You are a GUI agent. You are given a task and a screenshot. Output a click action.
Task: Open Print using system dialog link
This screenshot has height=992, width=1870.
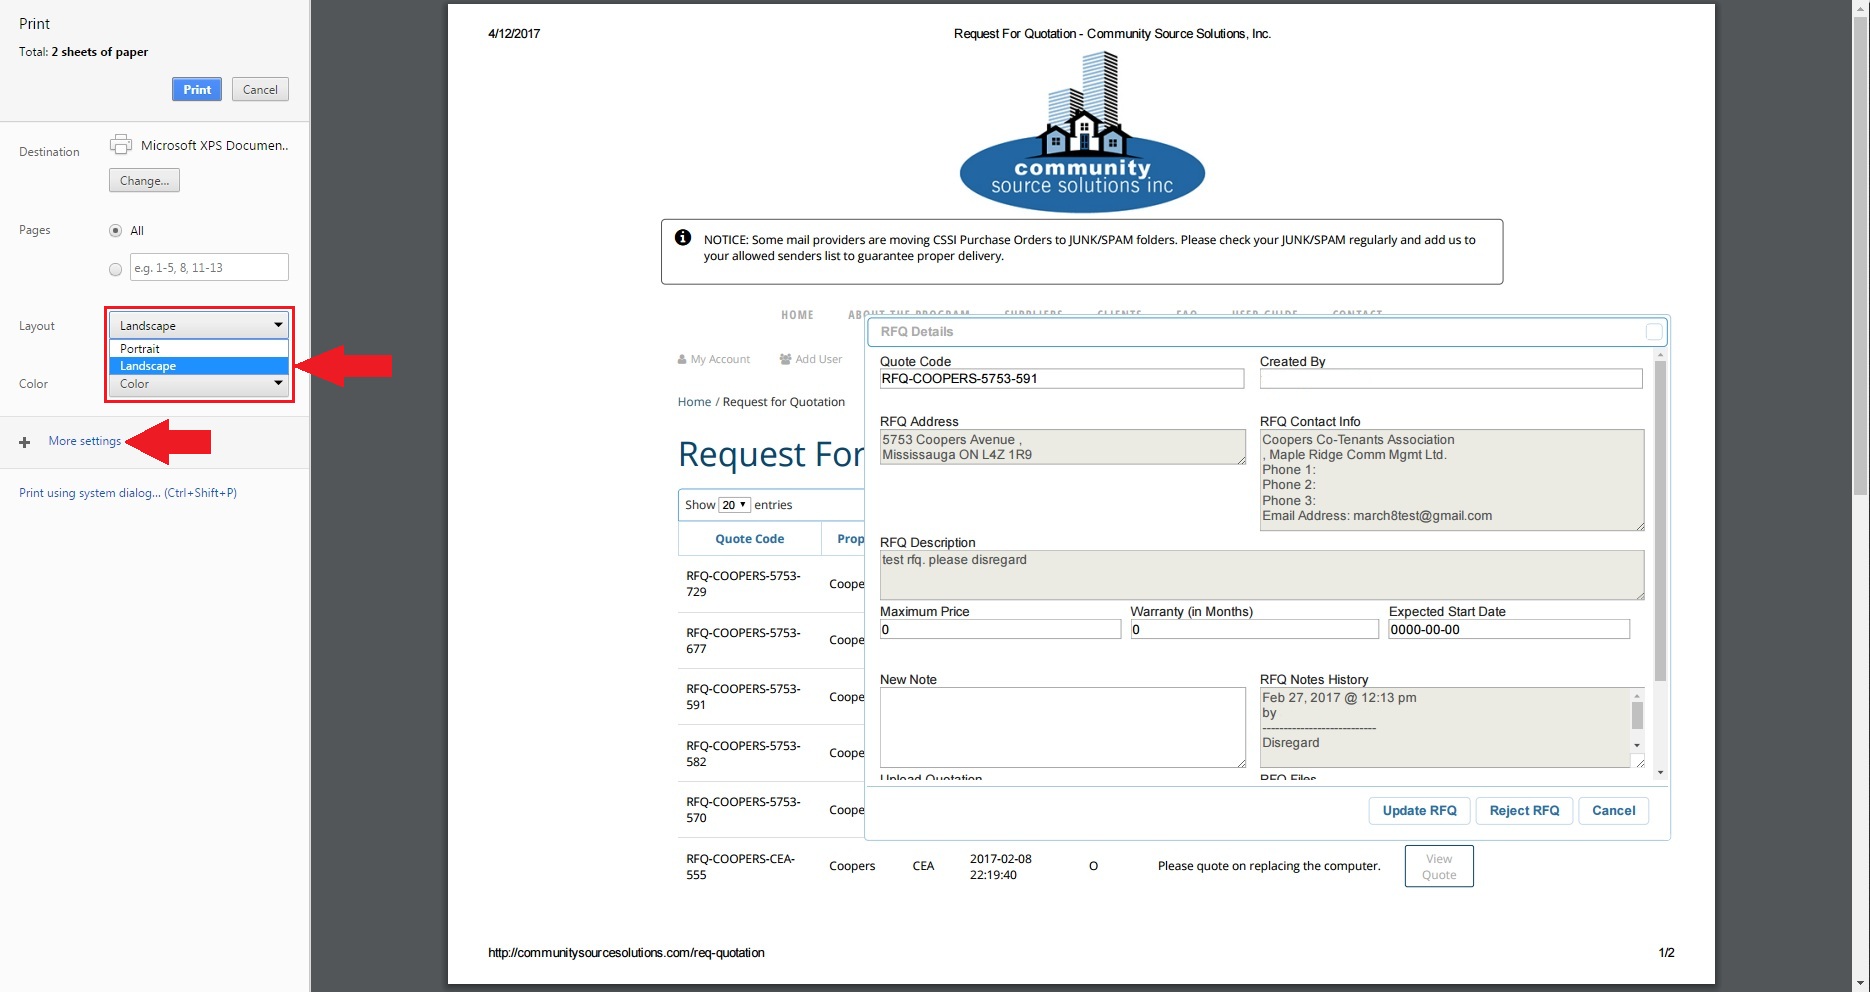click(128, 493)
